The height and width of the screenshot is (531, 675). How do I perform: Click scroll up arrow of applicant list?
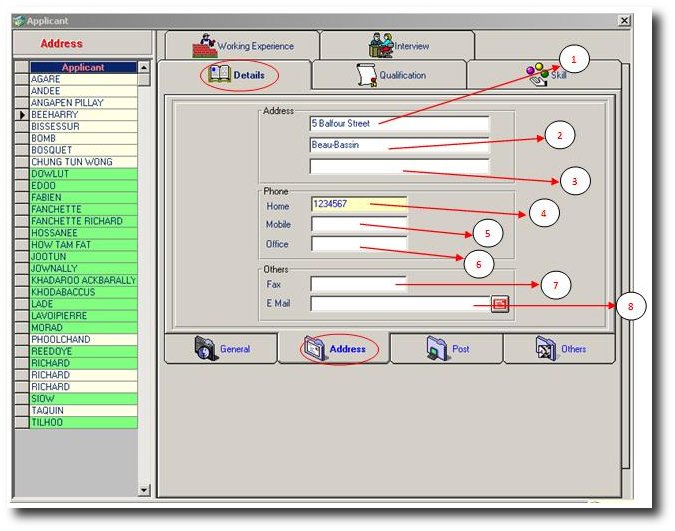144,68
